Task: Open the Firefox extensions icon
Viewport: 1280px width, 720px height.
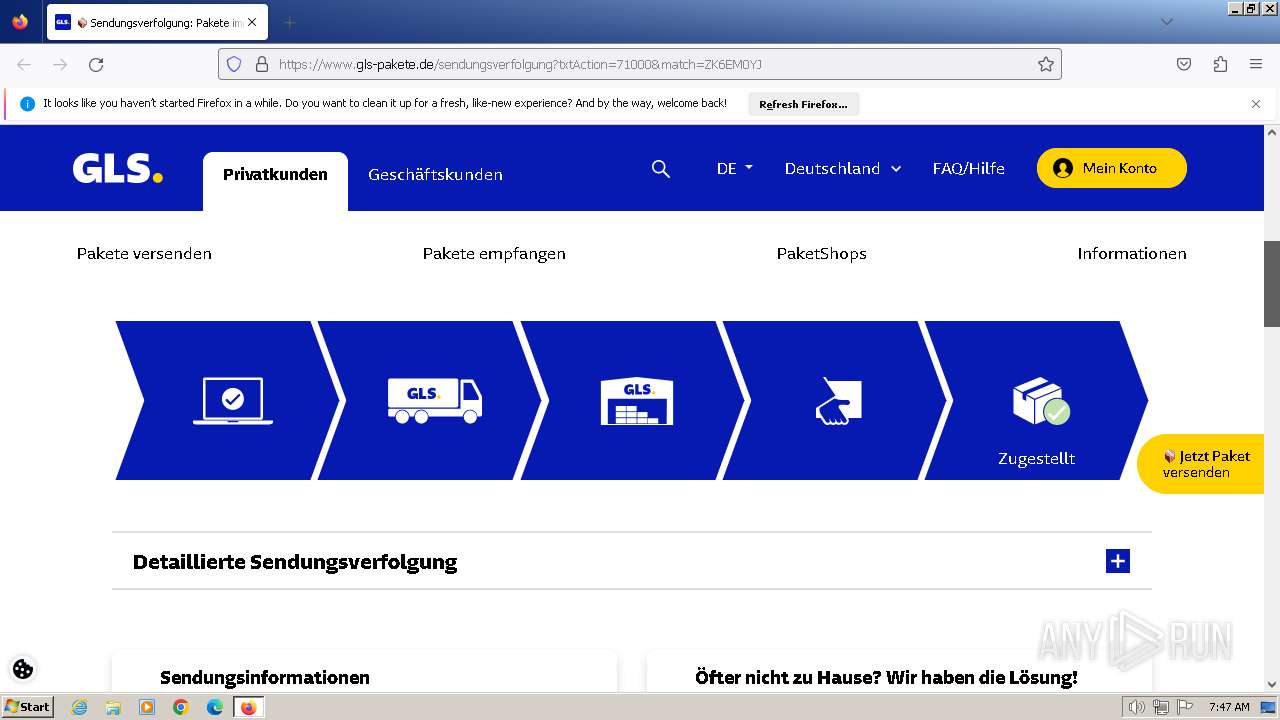Action: click(1220, 64)
